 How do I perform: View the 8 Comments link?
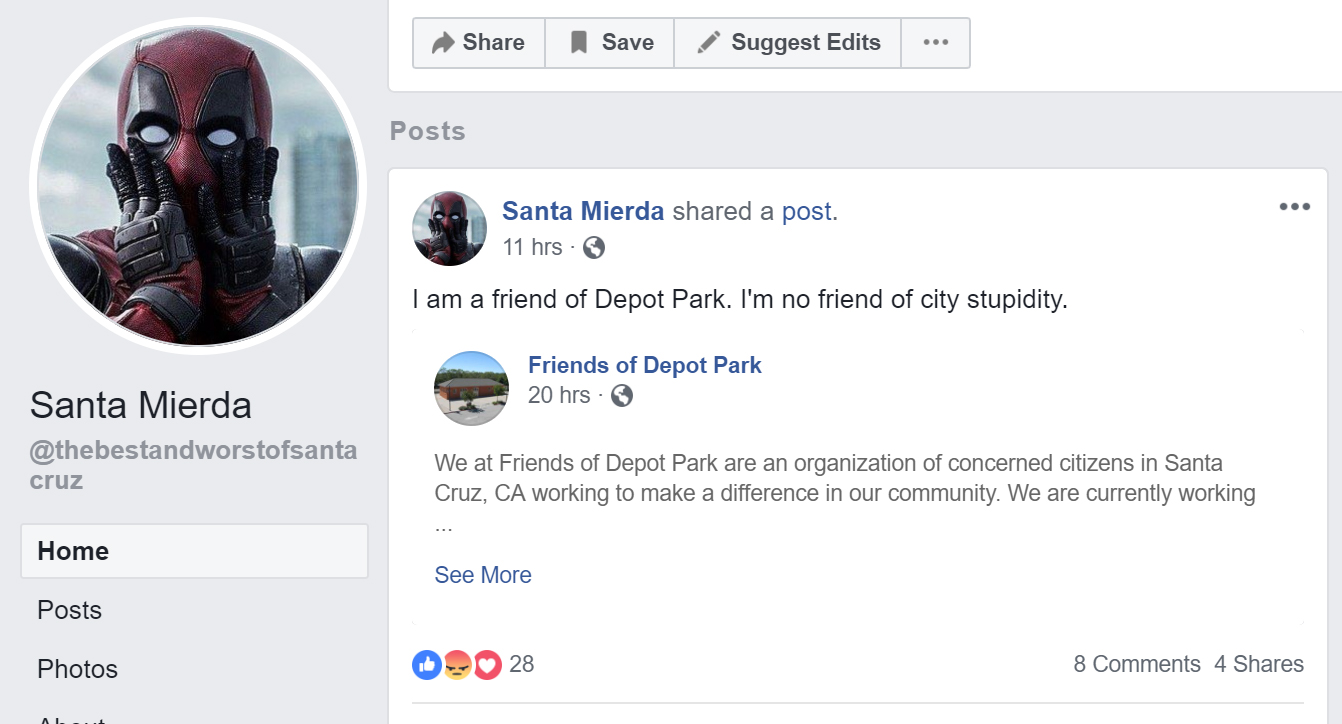tap(1137, 664)
